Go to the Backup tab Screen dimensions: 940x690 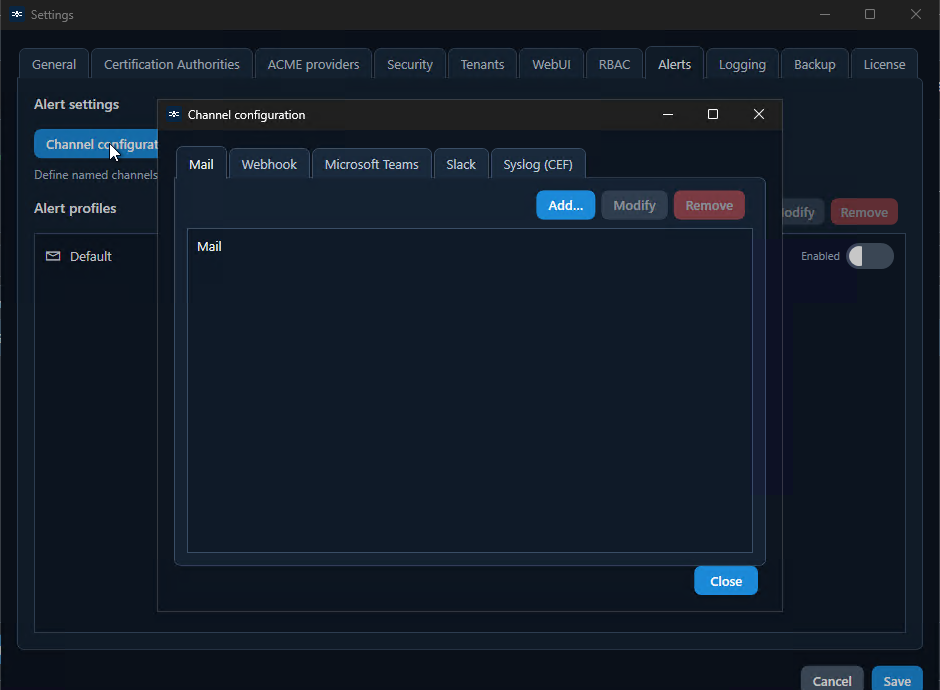point(815,64)
